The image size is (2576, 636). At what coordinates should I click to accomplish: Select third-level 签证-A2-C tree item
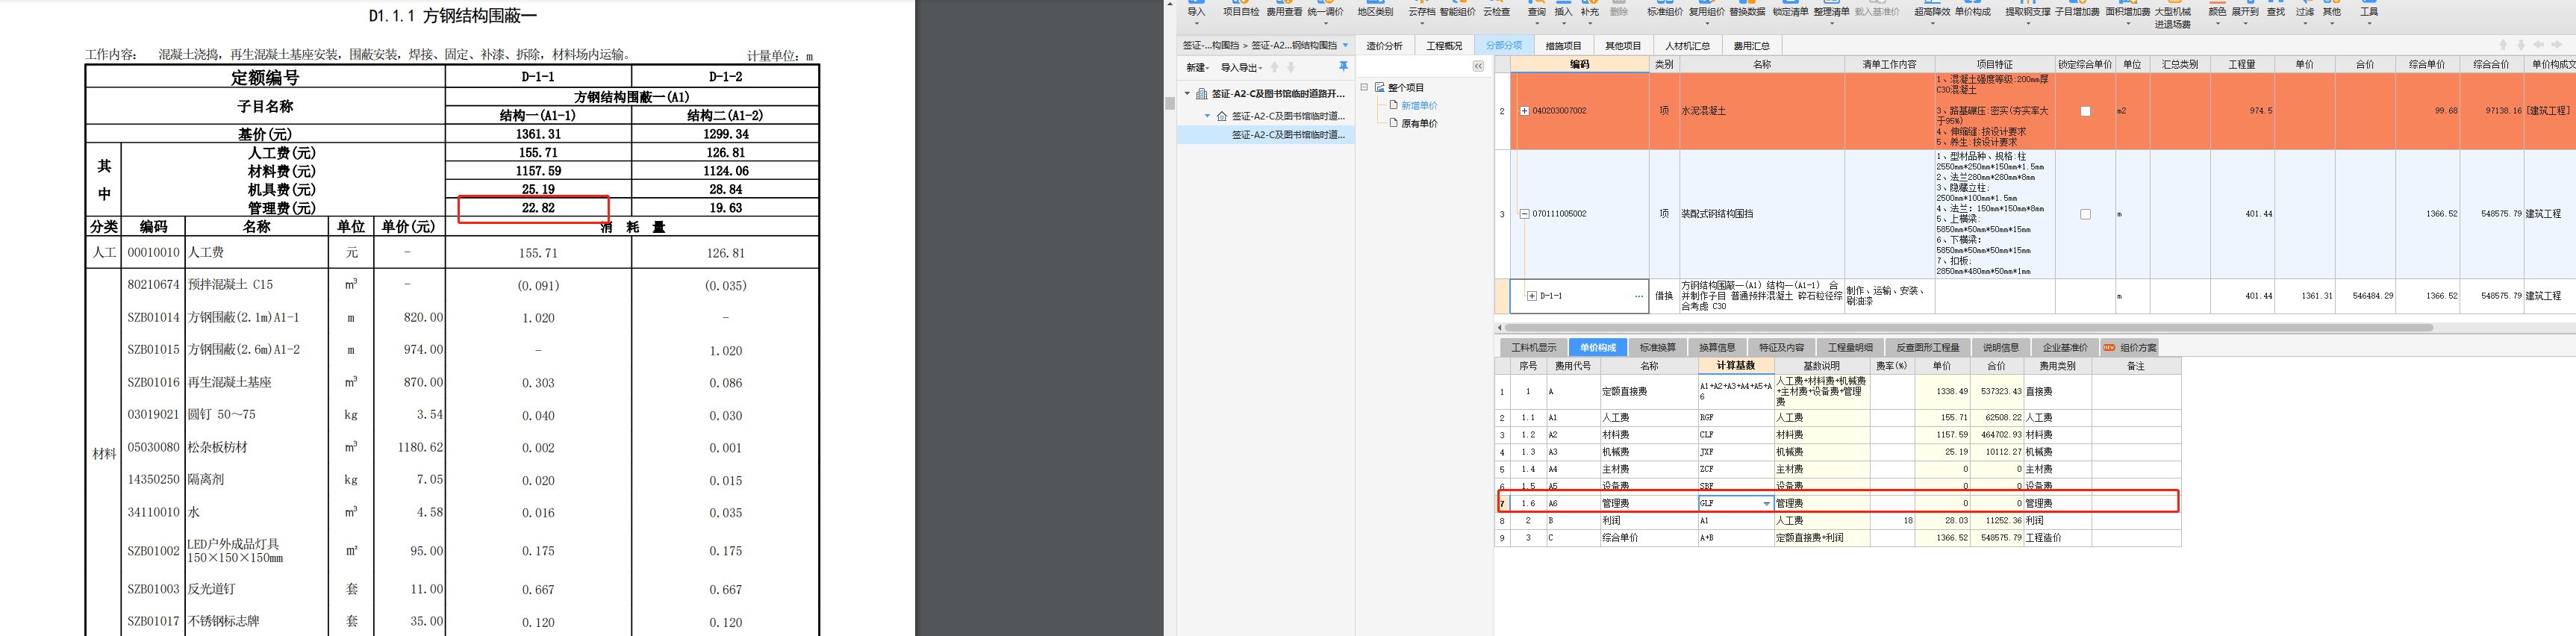[x=1287, y=134]
